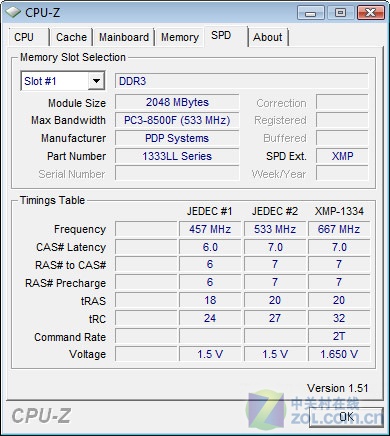This screenshot has width=390, height=436.
Task: Click the OK button
Action: (346, 416)
